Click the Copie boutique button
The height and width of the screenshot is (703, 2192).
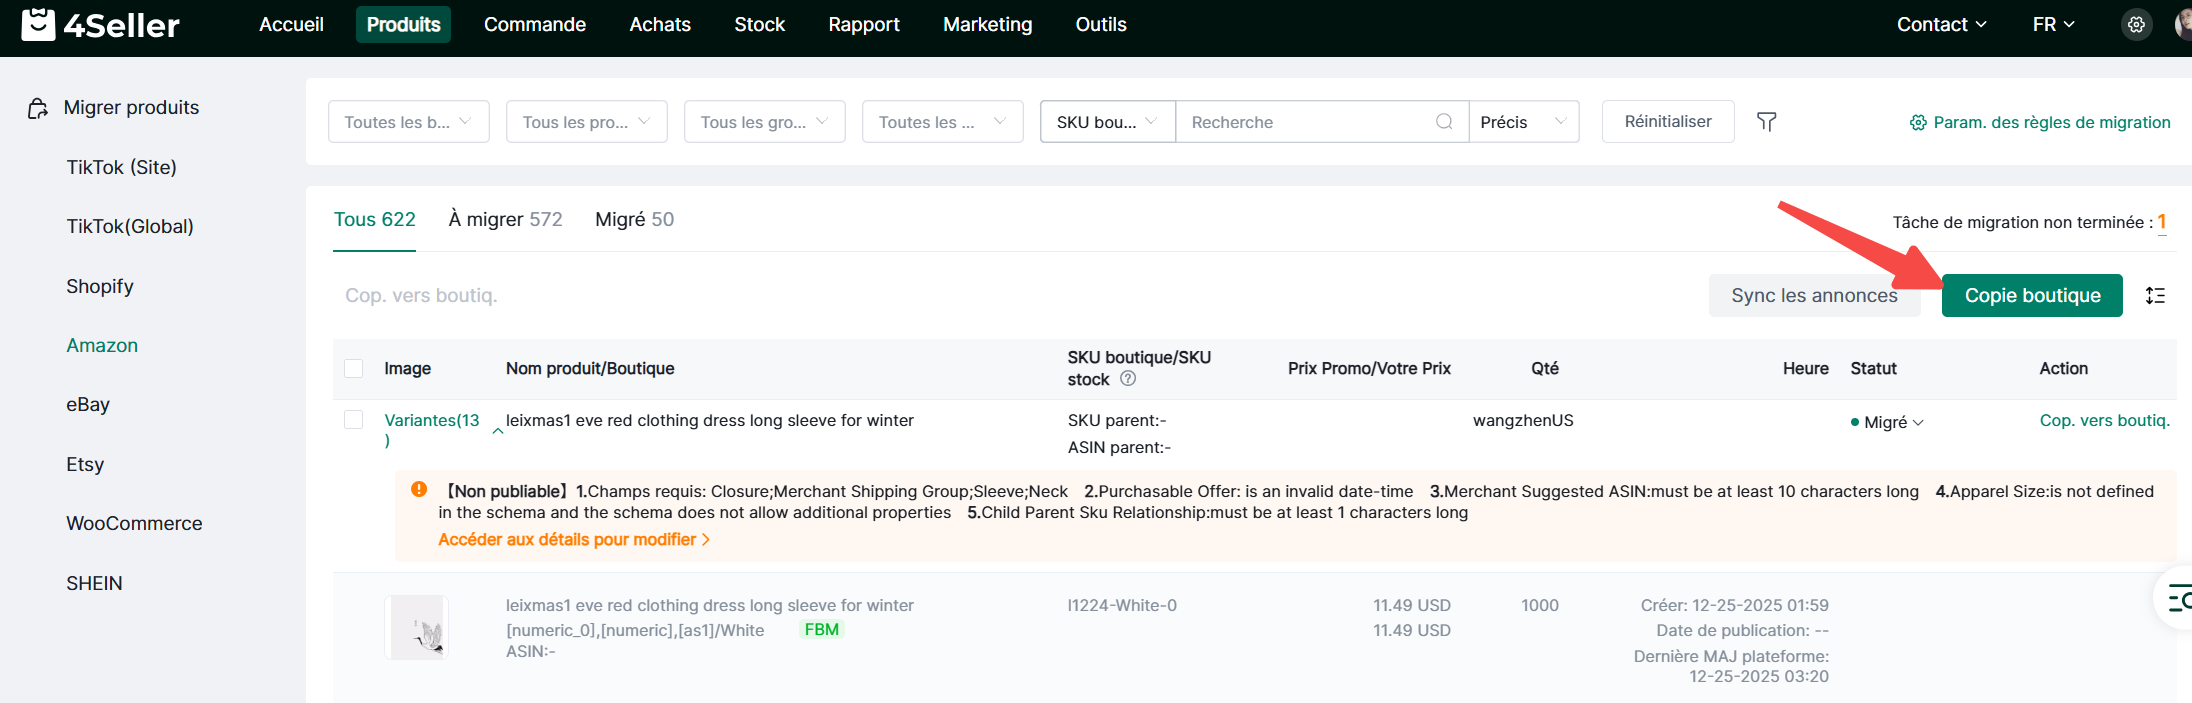coord(2031,296)
